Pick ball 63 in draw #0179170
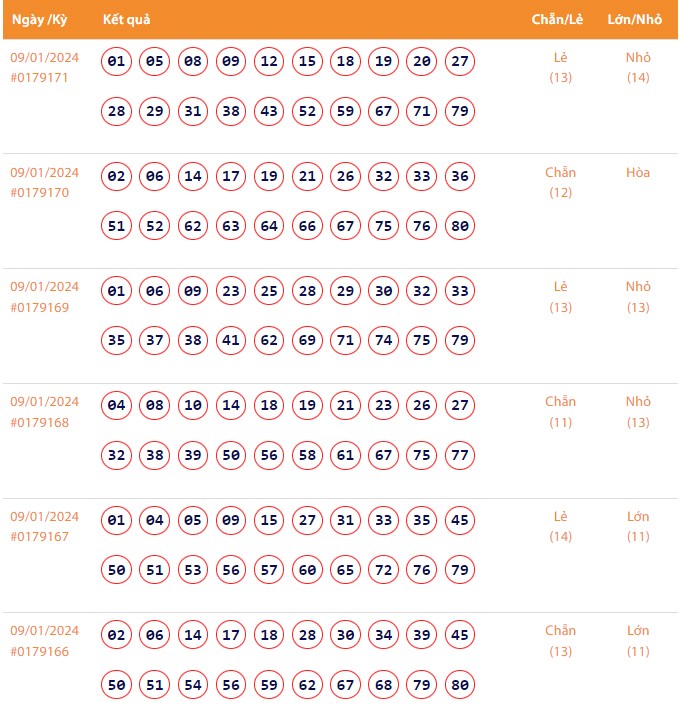The width and height of the screenshot is (683, 716). [x=231, y=226]
